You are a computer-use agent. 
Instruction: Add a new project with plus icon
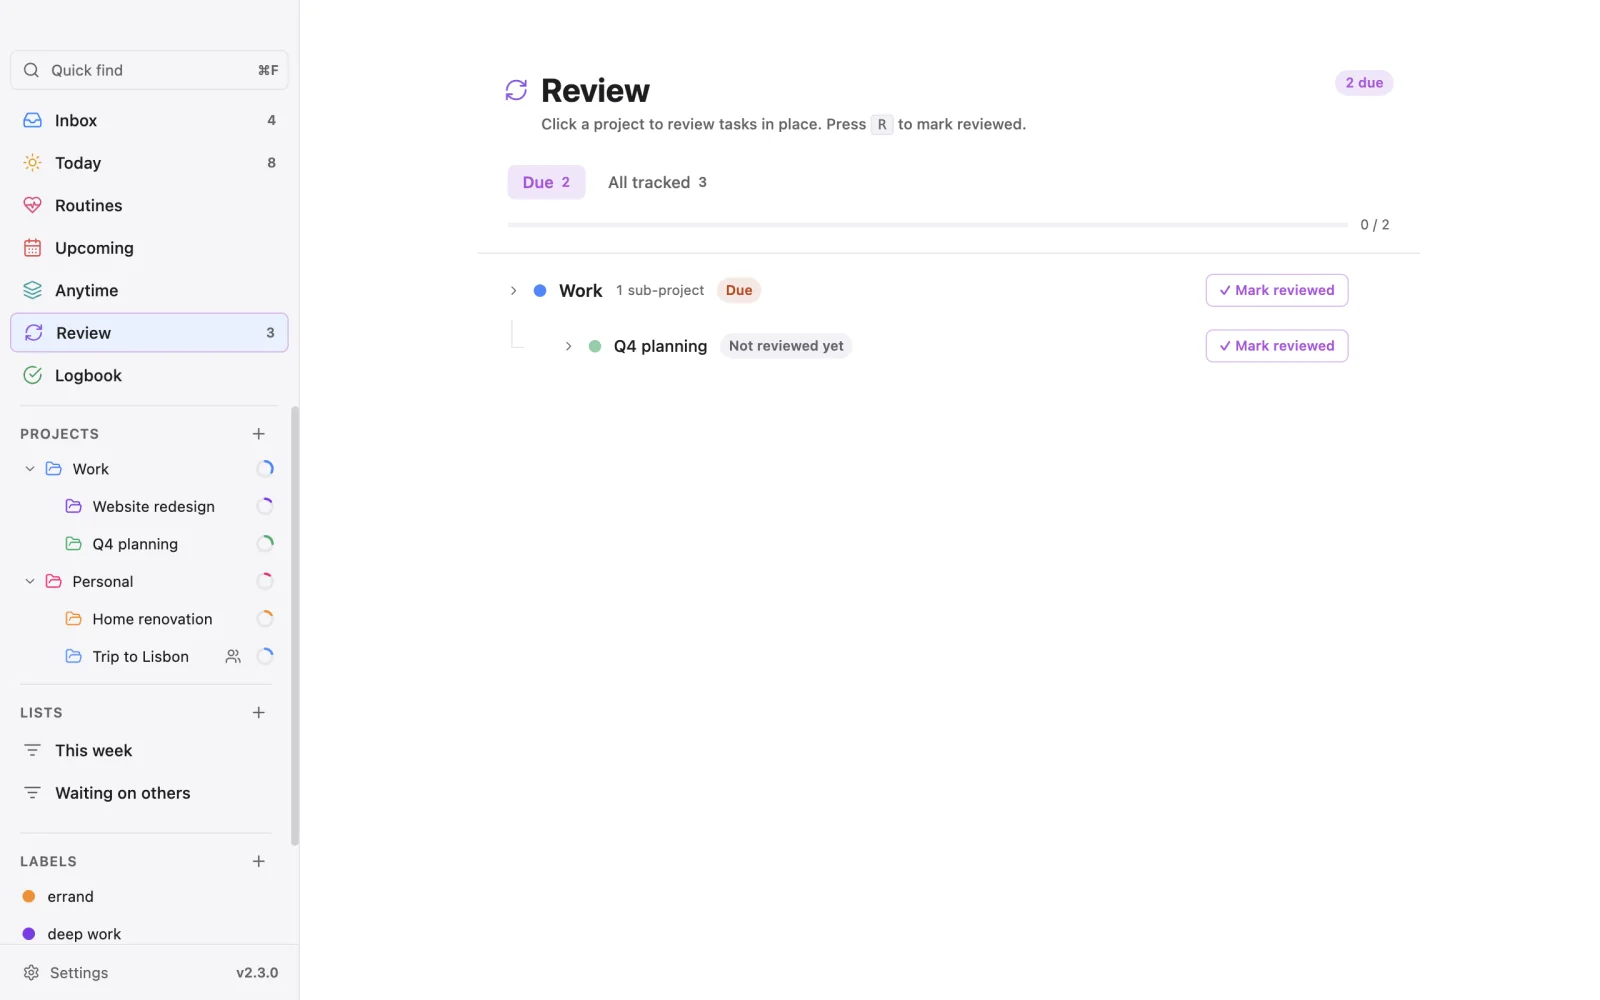259,434
